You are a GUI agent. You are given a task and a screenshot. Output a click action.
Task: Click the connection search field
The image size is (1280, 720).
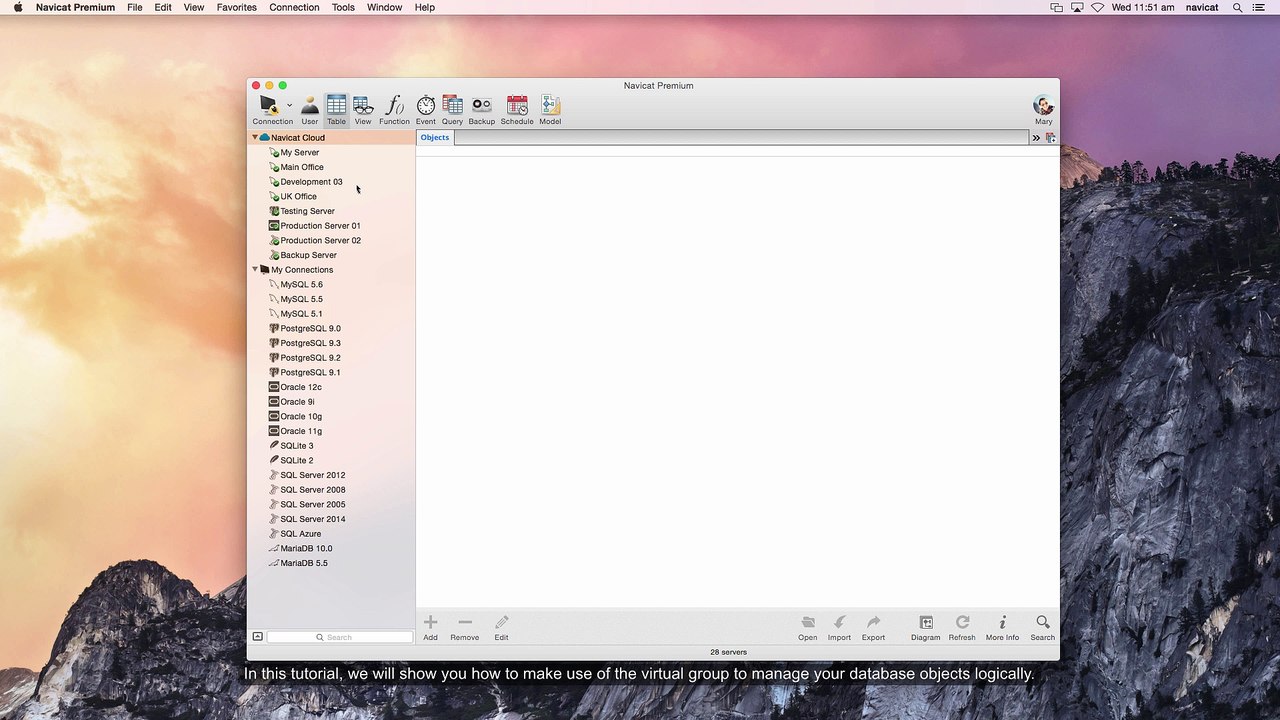click(340, 637)
